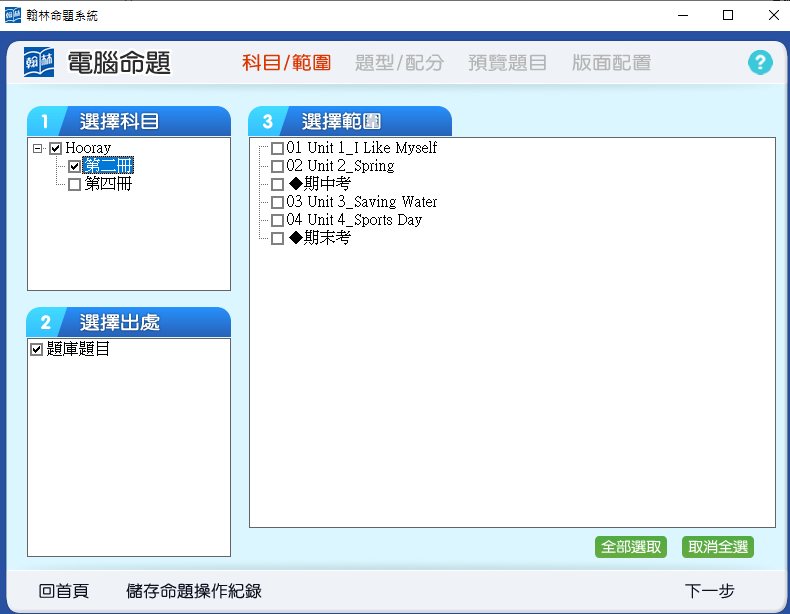Select the 題庫題目 label
Viewport: 790px width, 614px height.
point(78,349)
